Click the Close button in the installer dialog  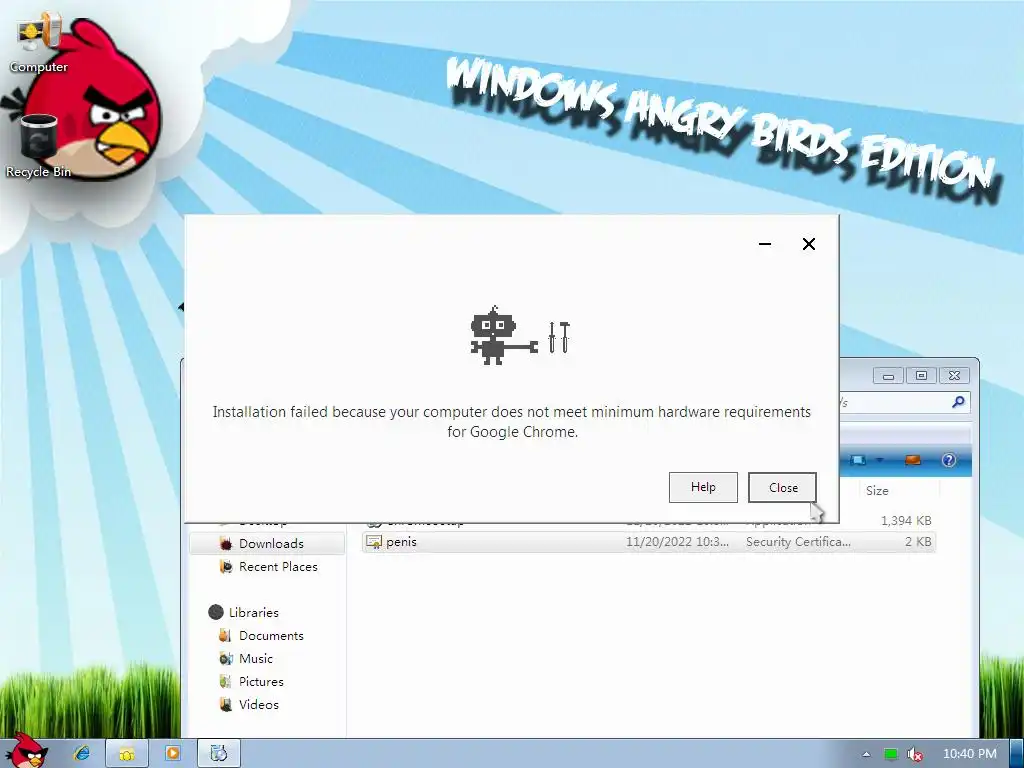782,487
